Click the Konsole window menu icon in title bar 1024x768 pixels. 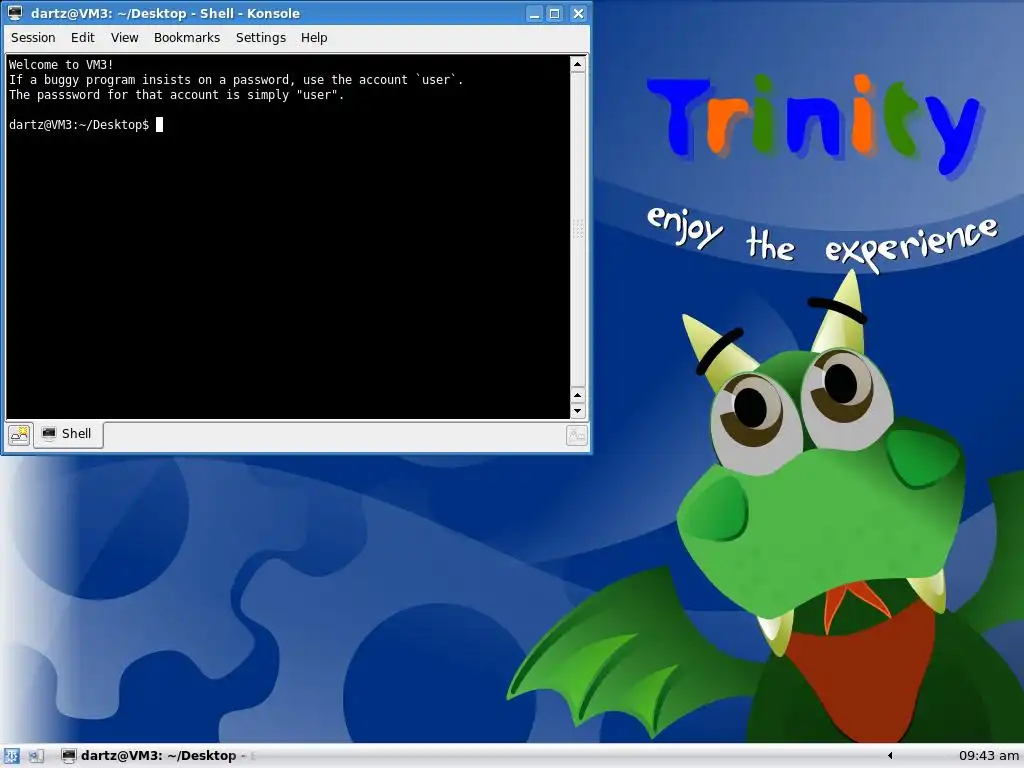(14, 13)
